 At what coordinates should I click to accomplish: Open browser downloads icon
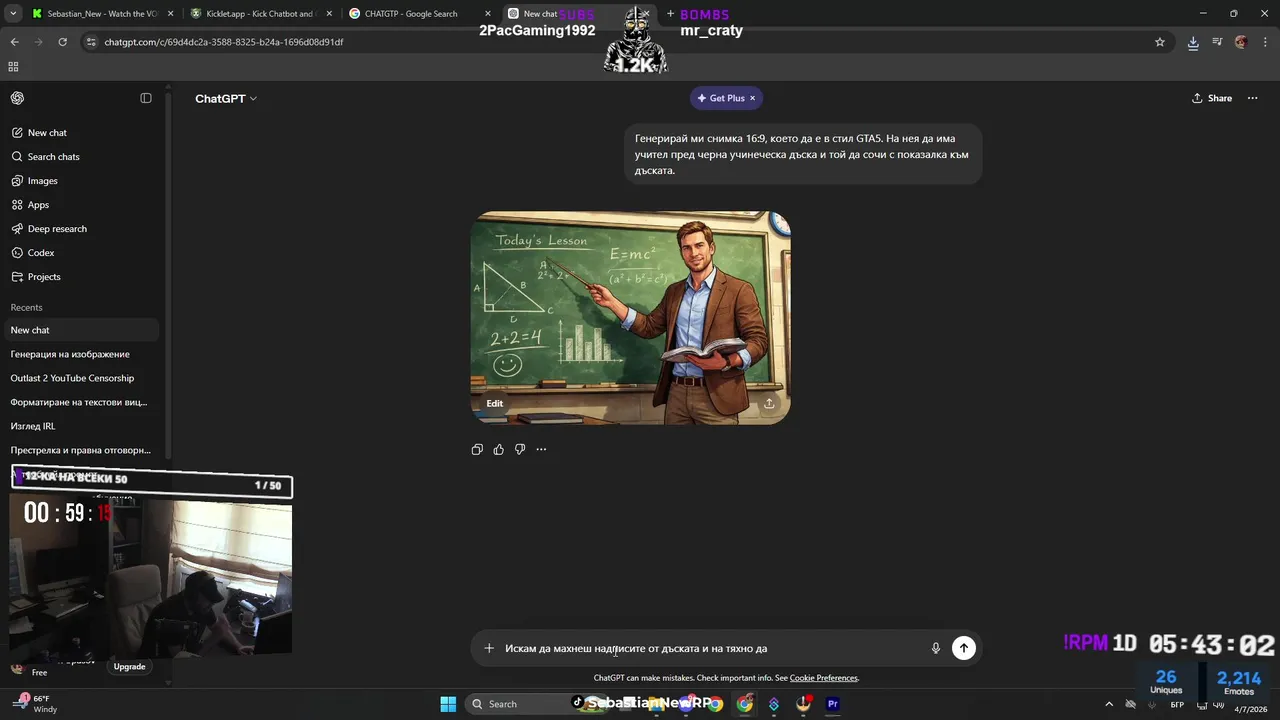[1193, 42]
